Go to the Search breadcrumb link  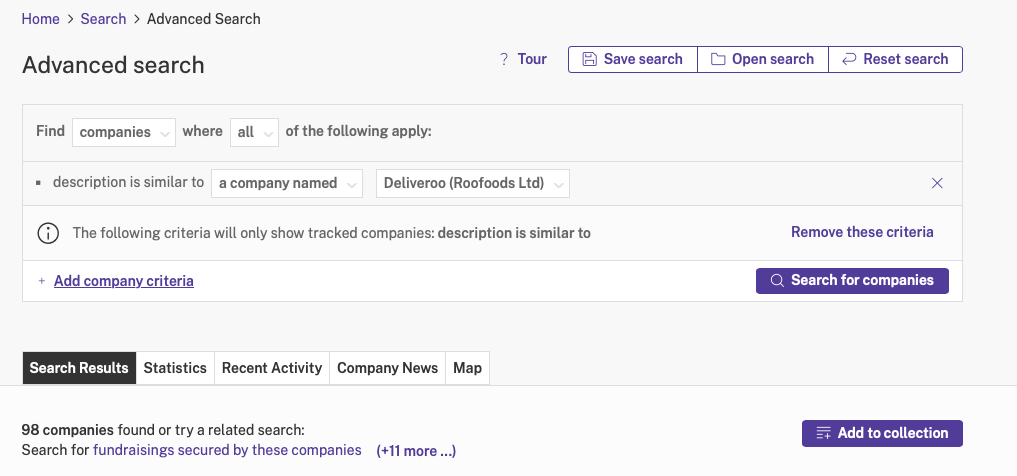pos(103,19)
